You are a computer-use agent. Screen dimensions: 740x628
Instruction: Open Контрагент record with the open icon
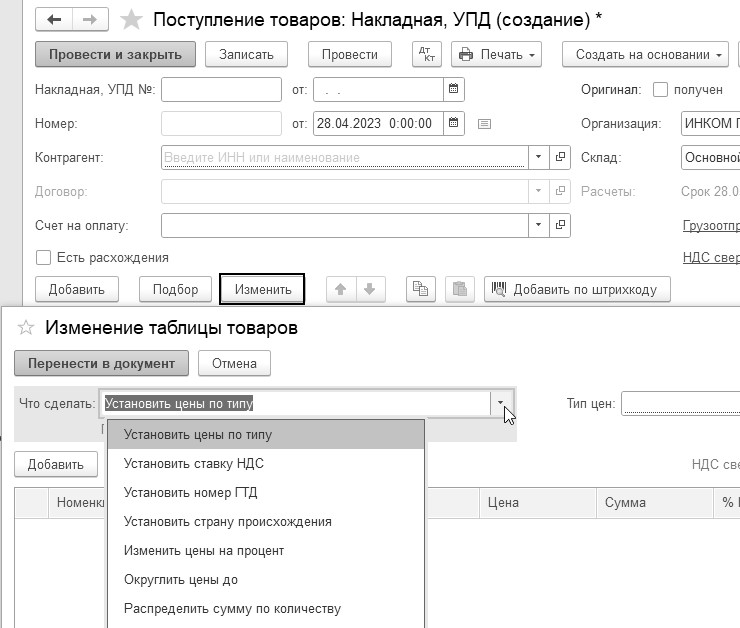[x=560, y=157]
